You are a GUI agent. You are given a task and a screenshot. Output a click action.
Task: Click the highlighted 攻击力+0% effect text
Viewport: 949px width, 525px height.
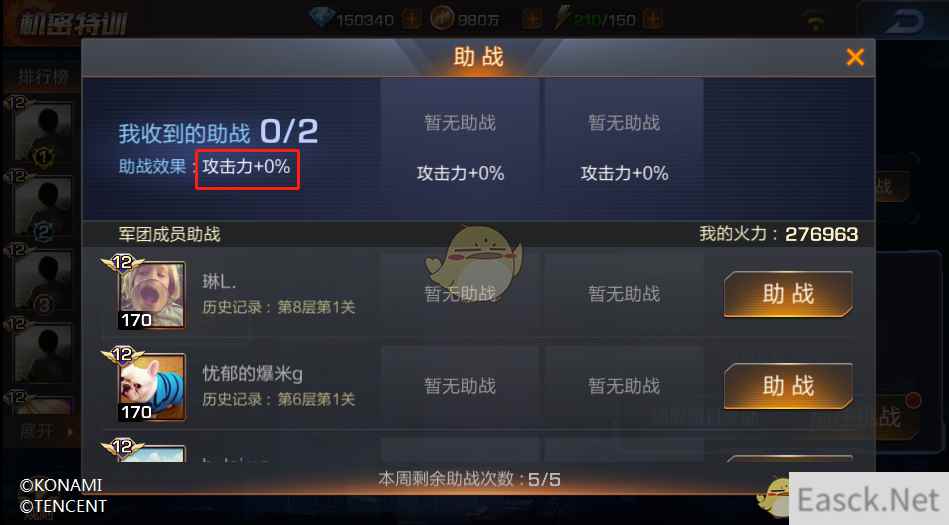click(246, 167)
